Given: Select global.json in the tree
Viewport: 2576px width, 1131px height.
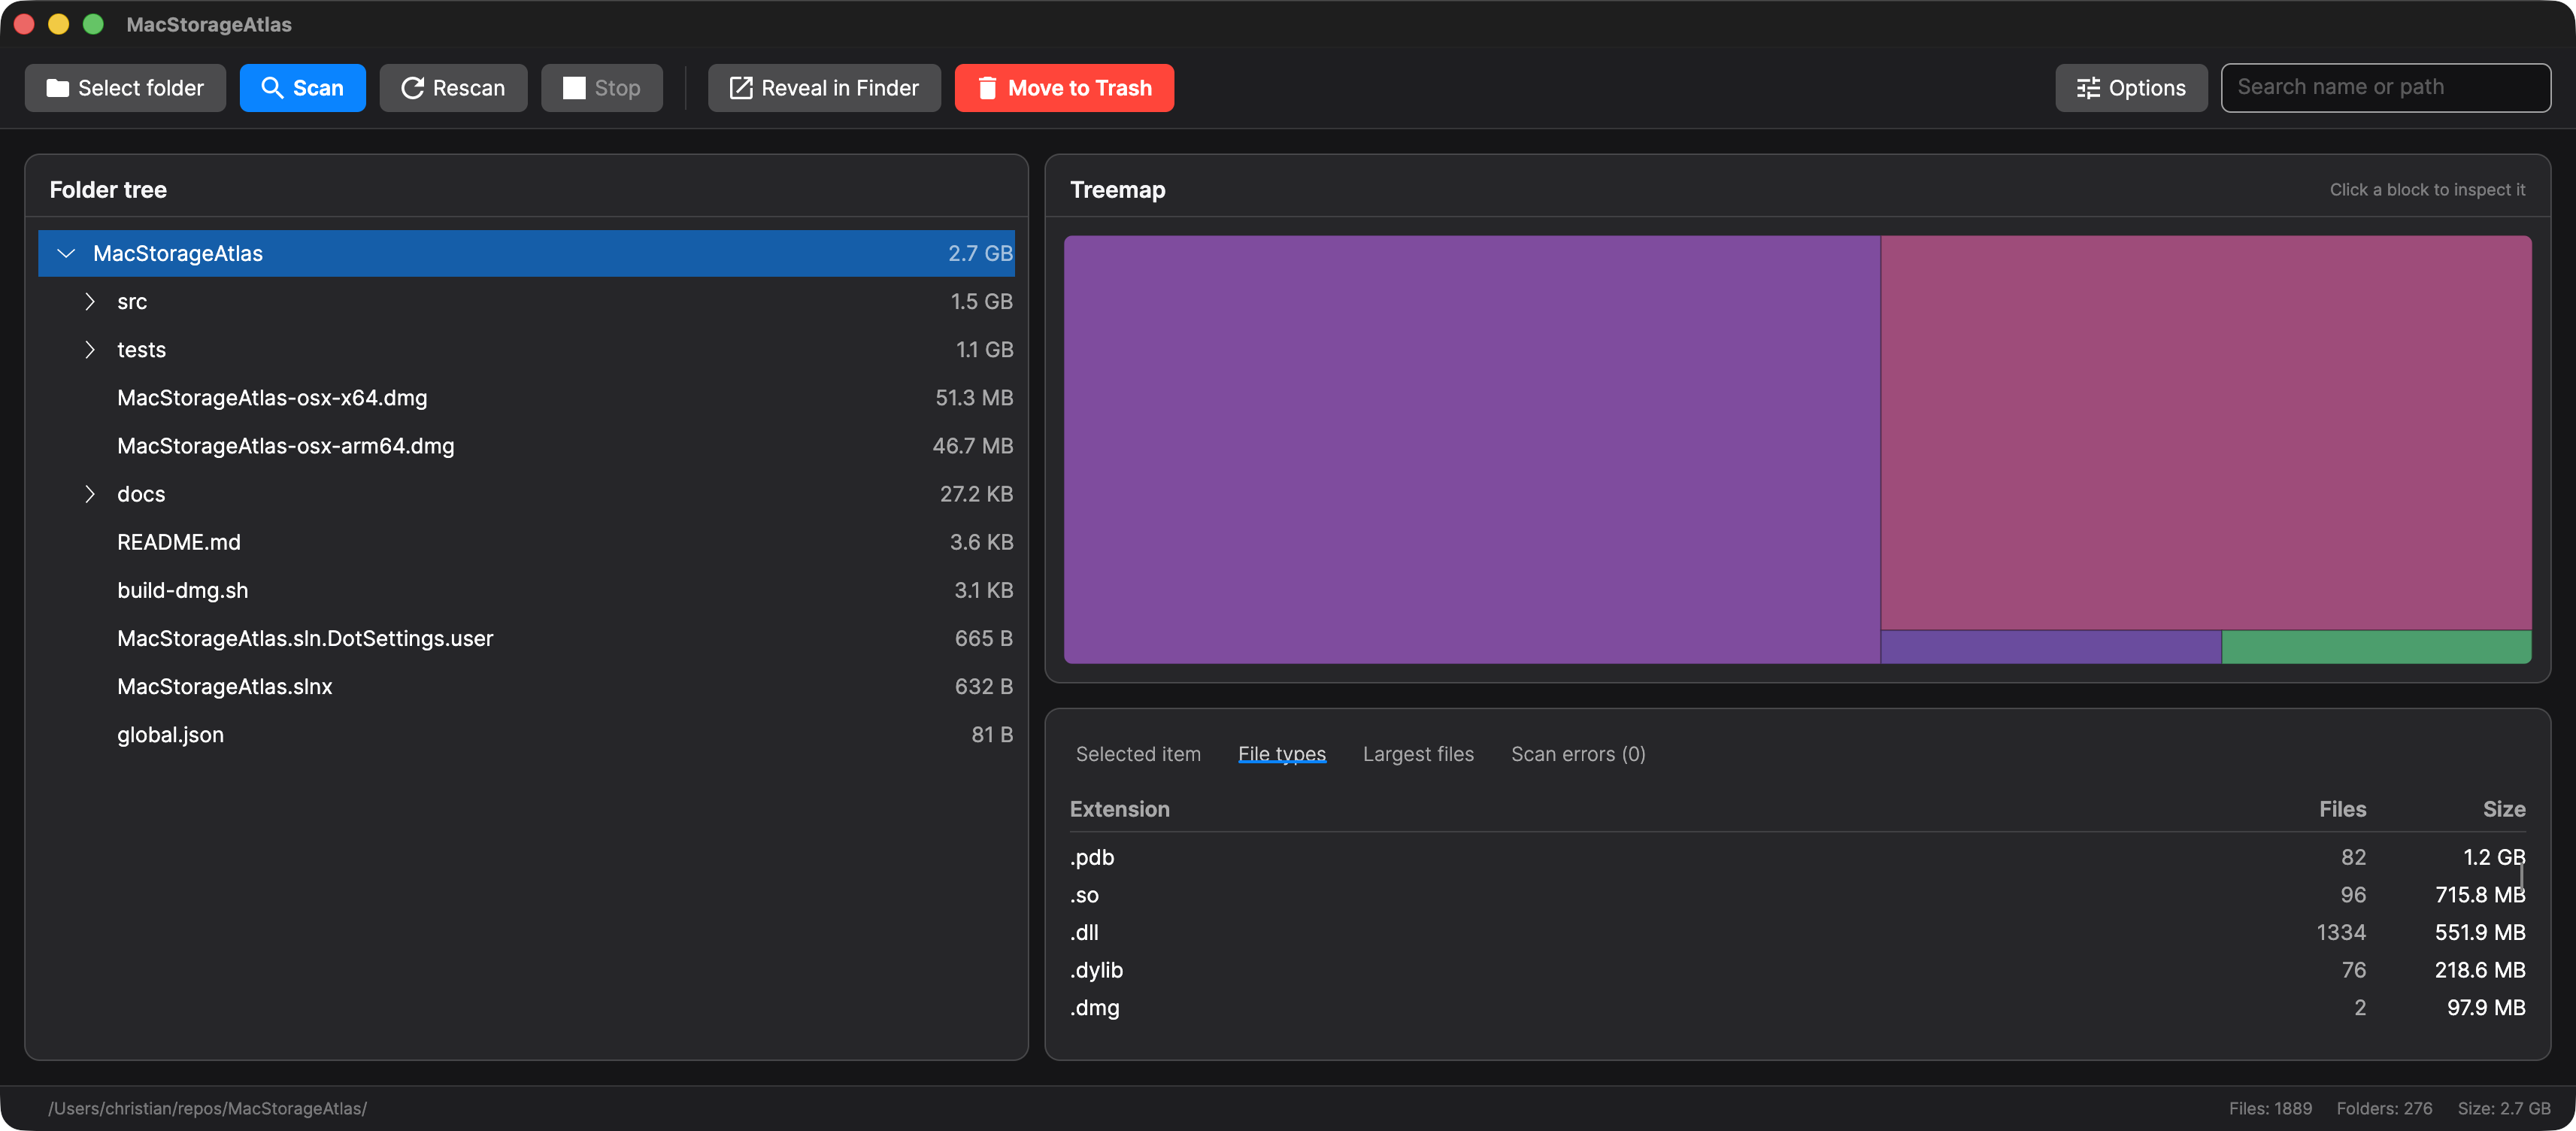Looking at the screenshot, I should point(526,734).
